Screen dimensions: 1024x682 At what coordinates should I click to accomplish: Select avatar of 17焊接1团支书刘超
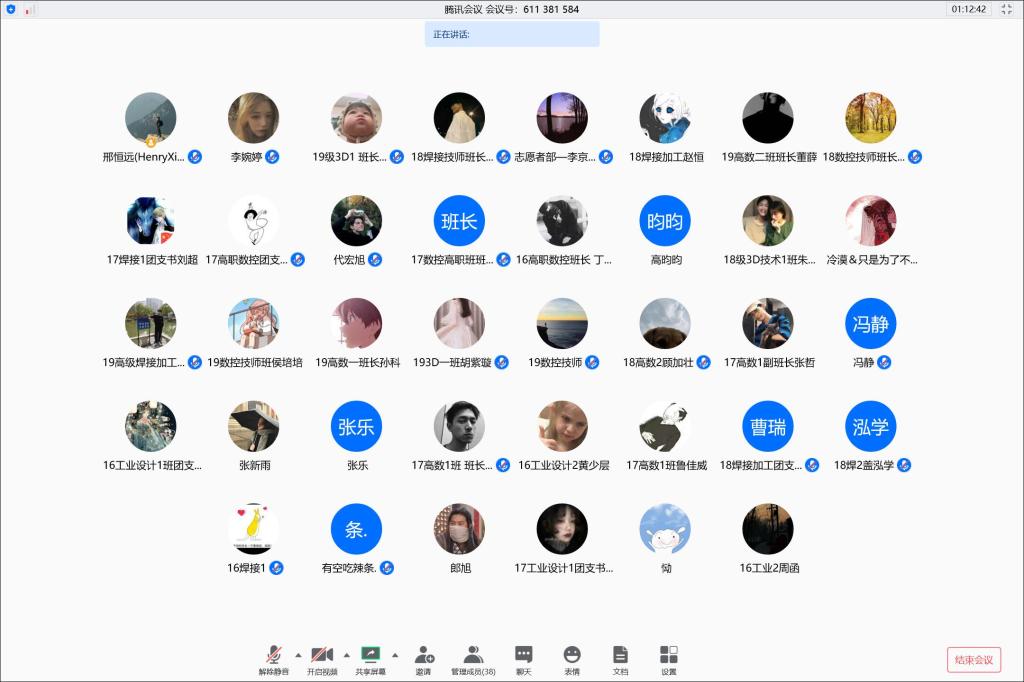(151, 221)
